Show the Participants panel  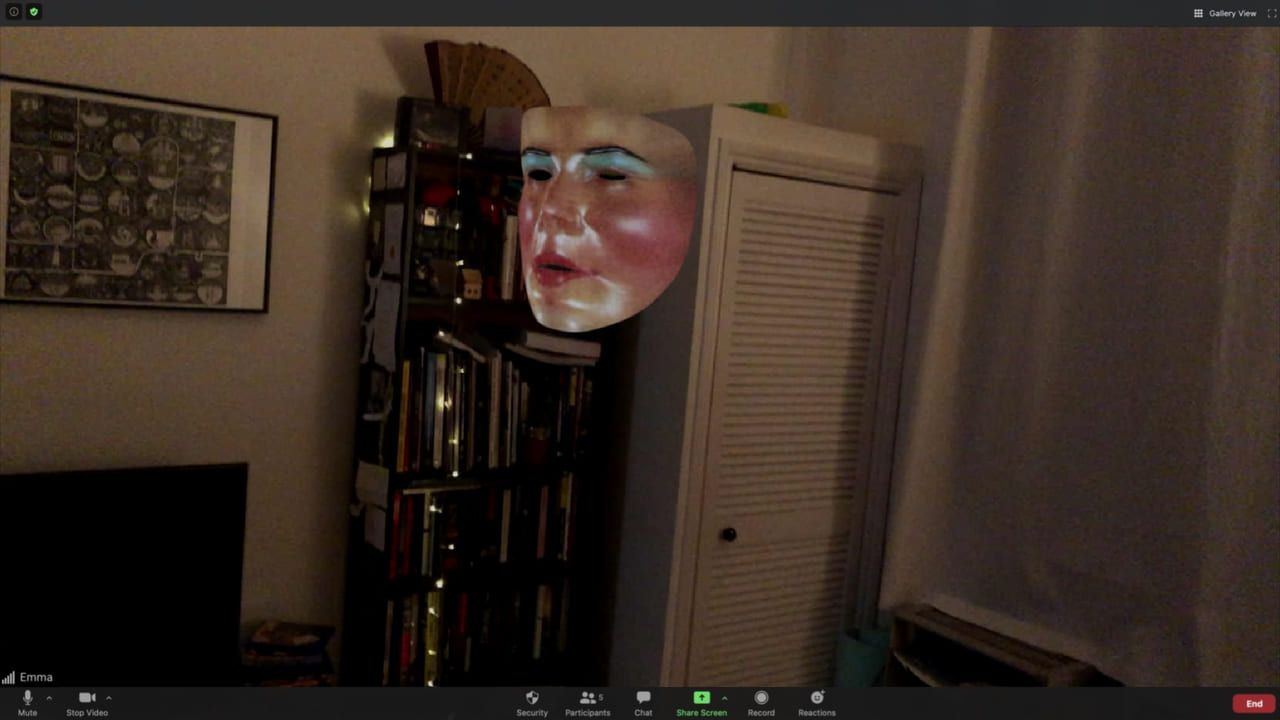click(x=588, y=702)
